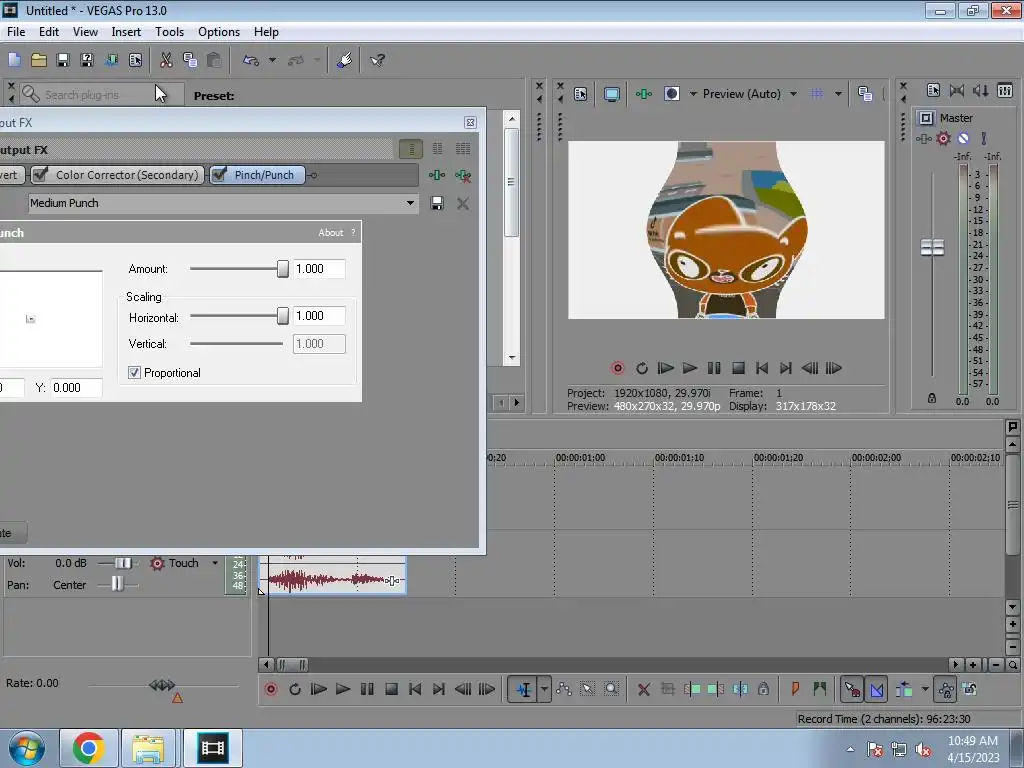
Task: Click the Play button under preview
Action: 690,368
